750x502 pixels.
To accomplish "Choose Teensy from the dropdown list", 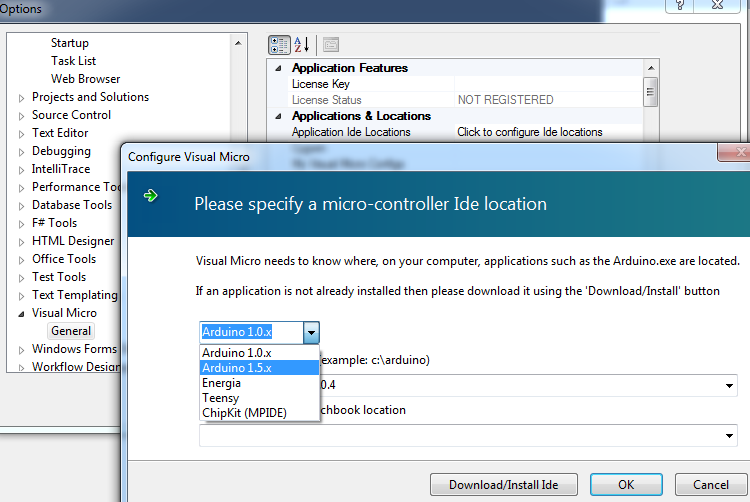I will click(x=259, y=398).
